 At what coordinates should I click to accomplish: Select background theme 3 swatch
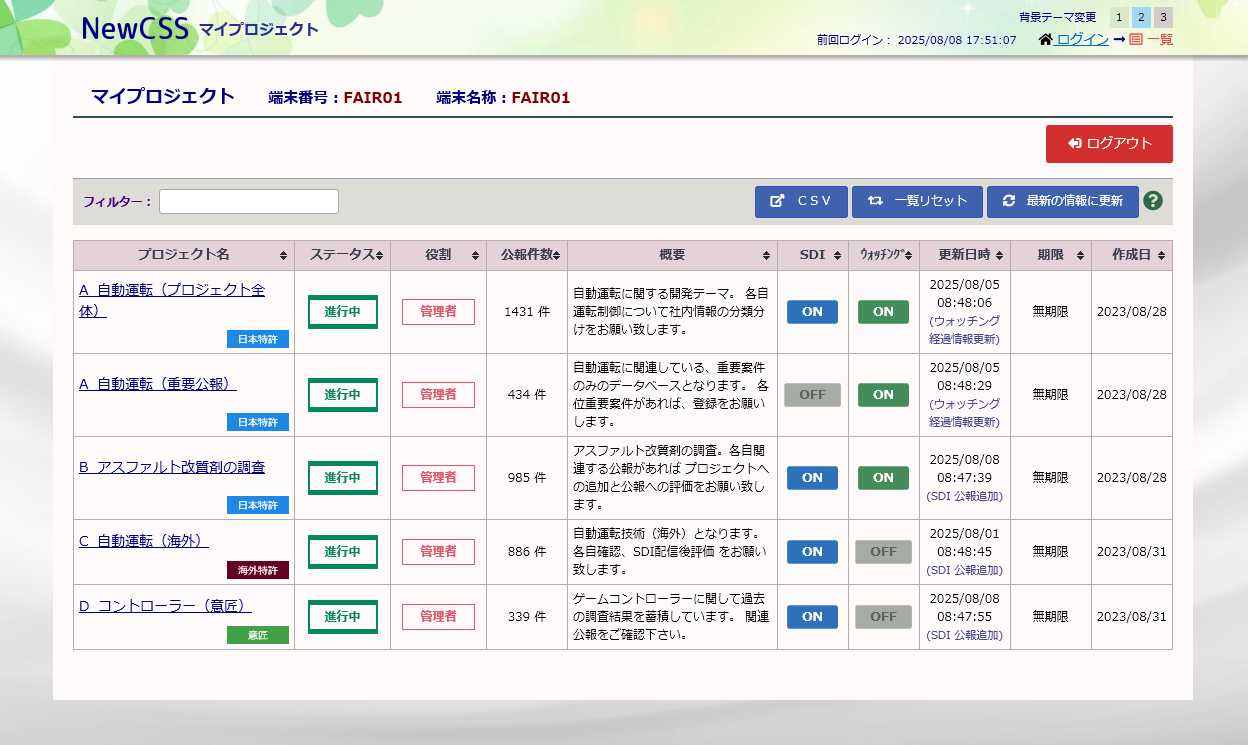1163,17
